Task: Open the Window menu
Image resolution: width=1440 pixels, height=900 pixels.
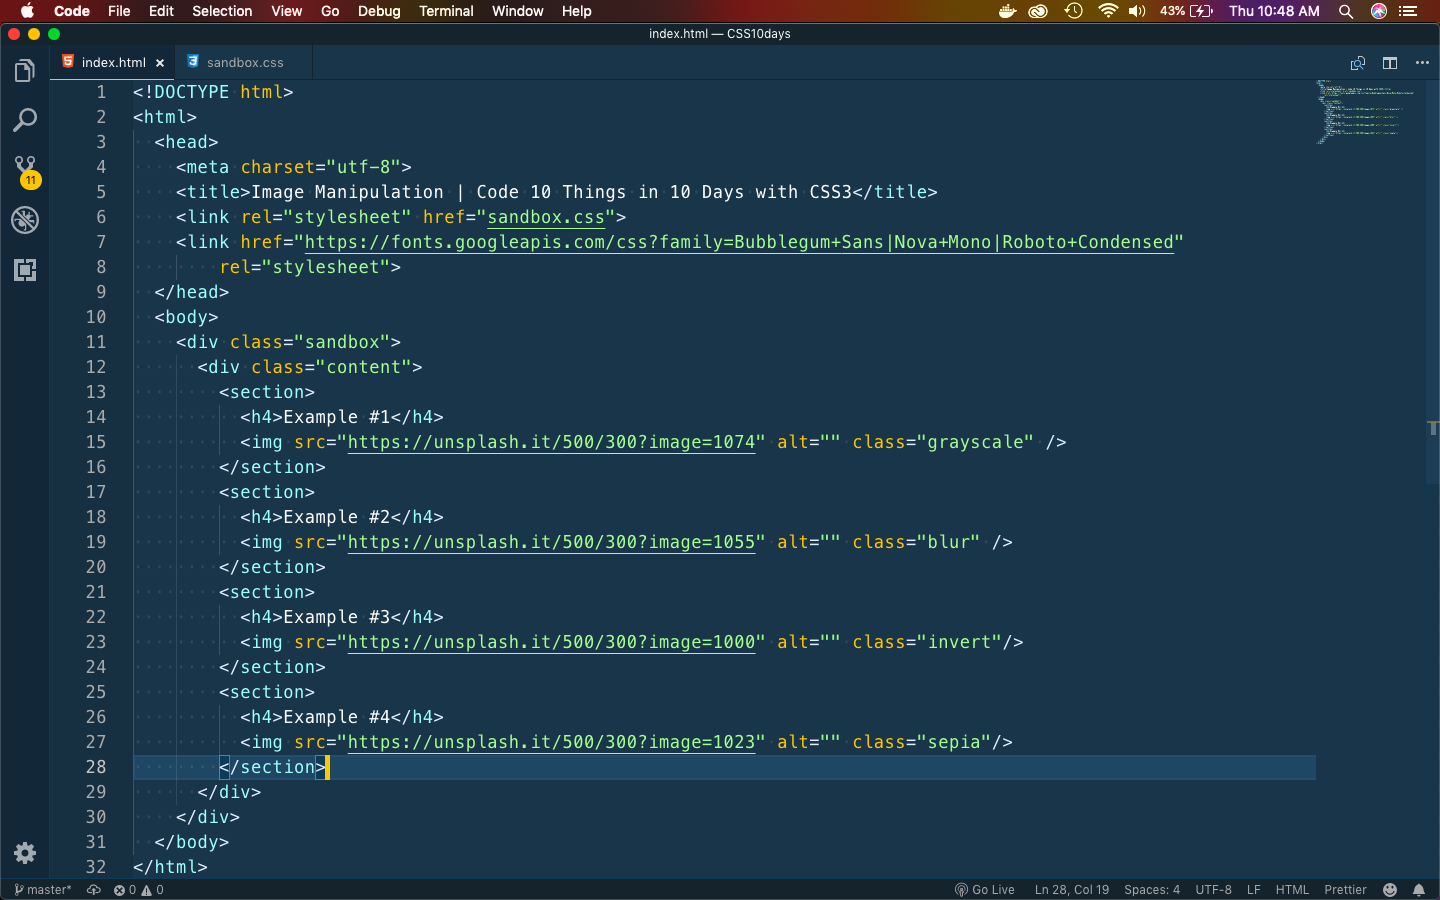Action: [x=517, y=11]
